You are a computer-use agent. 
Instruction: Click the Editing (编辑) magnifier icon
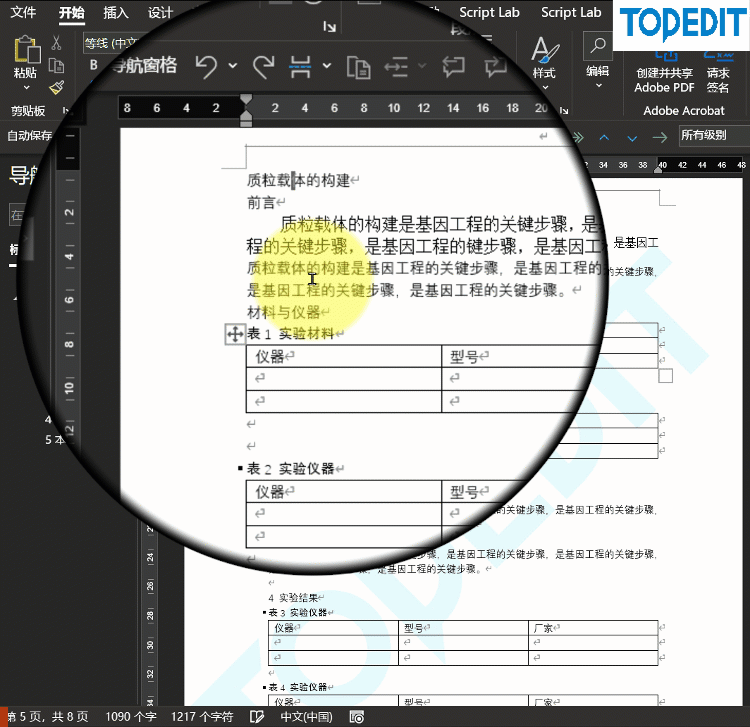pos(598,46)
